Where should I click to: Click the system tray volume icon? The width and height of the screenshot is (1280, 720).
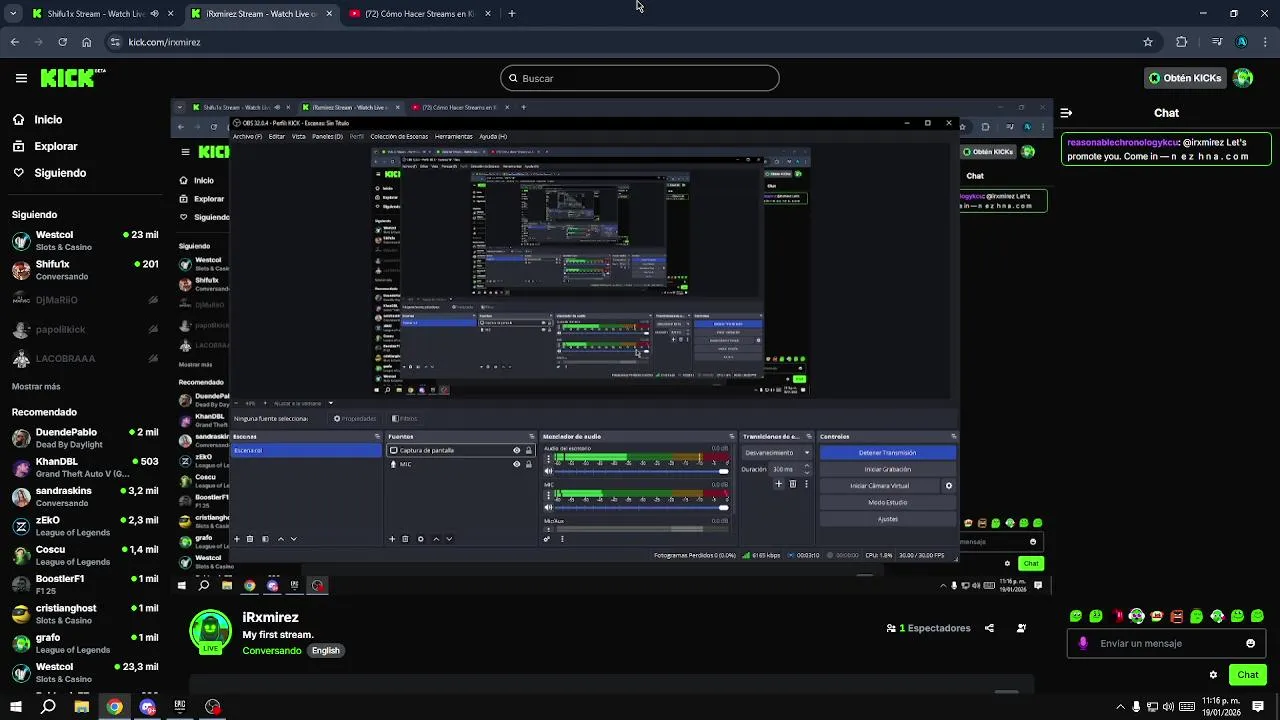pos(1169,707)
